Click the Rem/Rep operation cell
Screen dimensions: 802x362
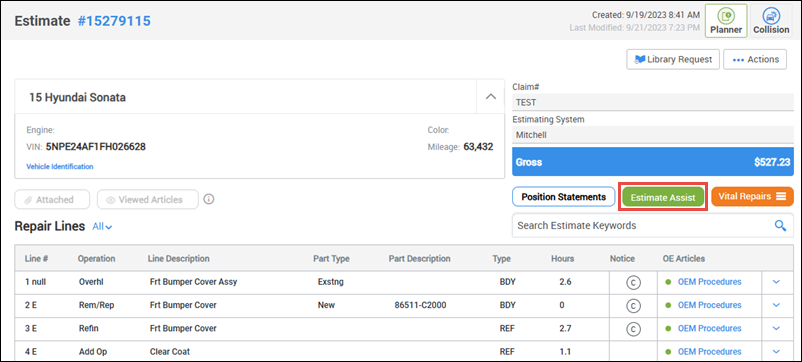(x=97, y=305)
